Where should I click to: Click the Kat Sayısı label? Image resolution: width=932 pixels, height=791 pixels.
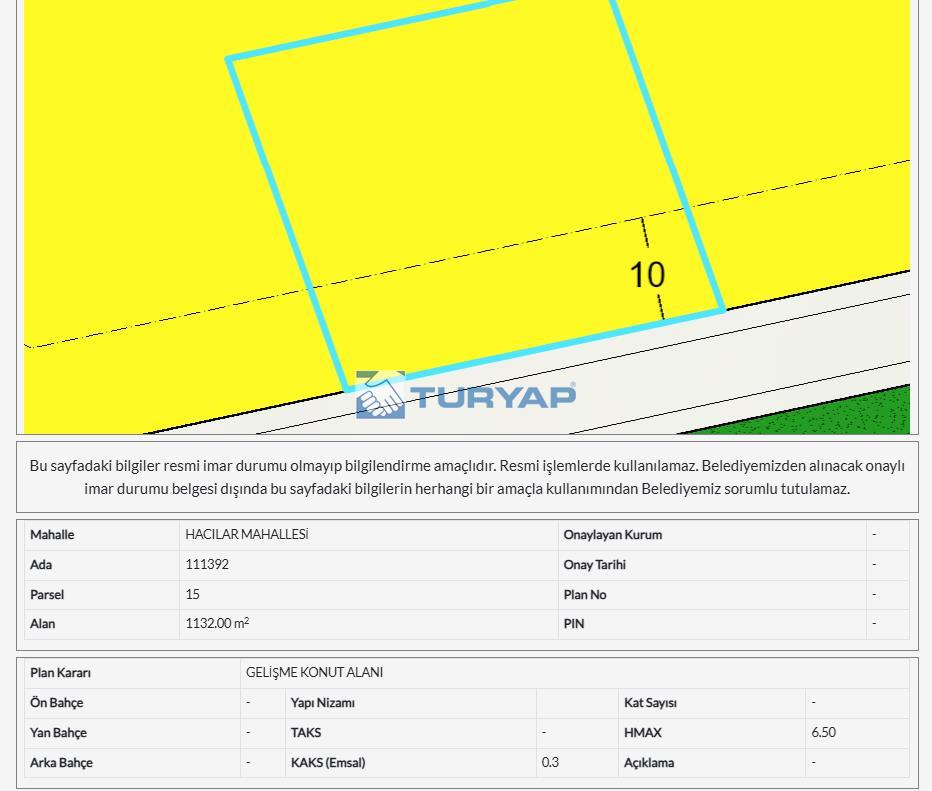pyautogui.click(x=649, y=703)
